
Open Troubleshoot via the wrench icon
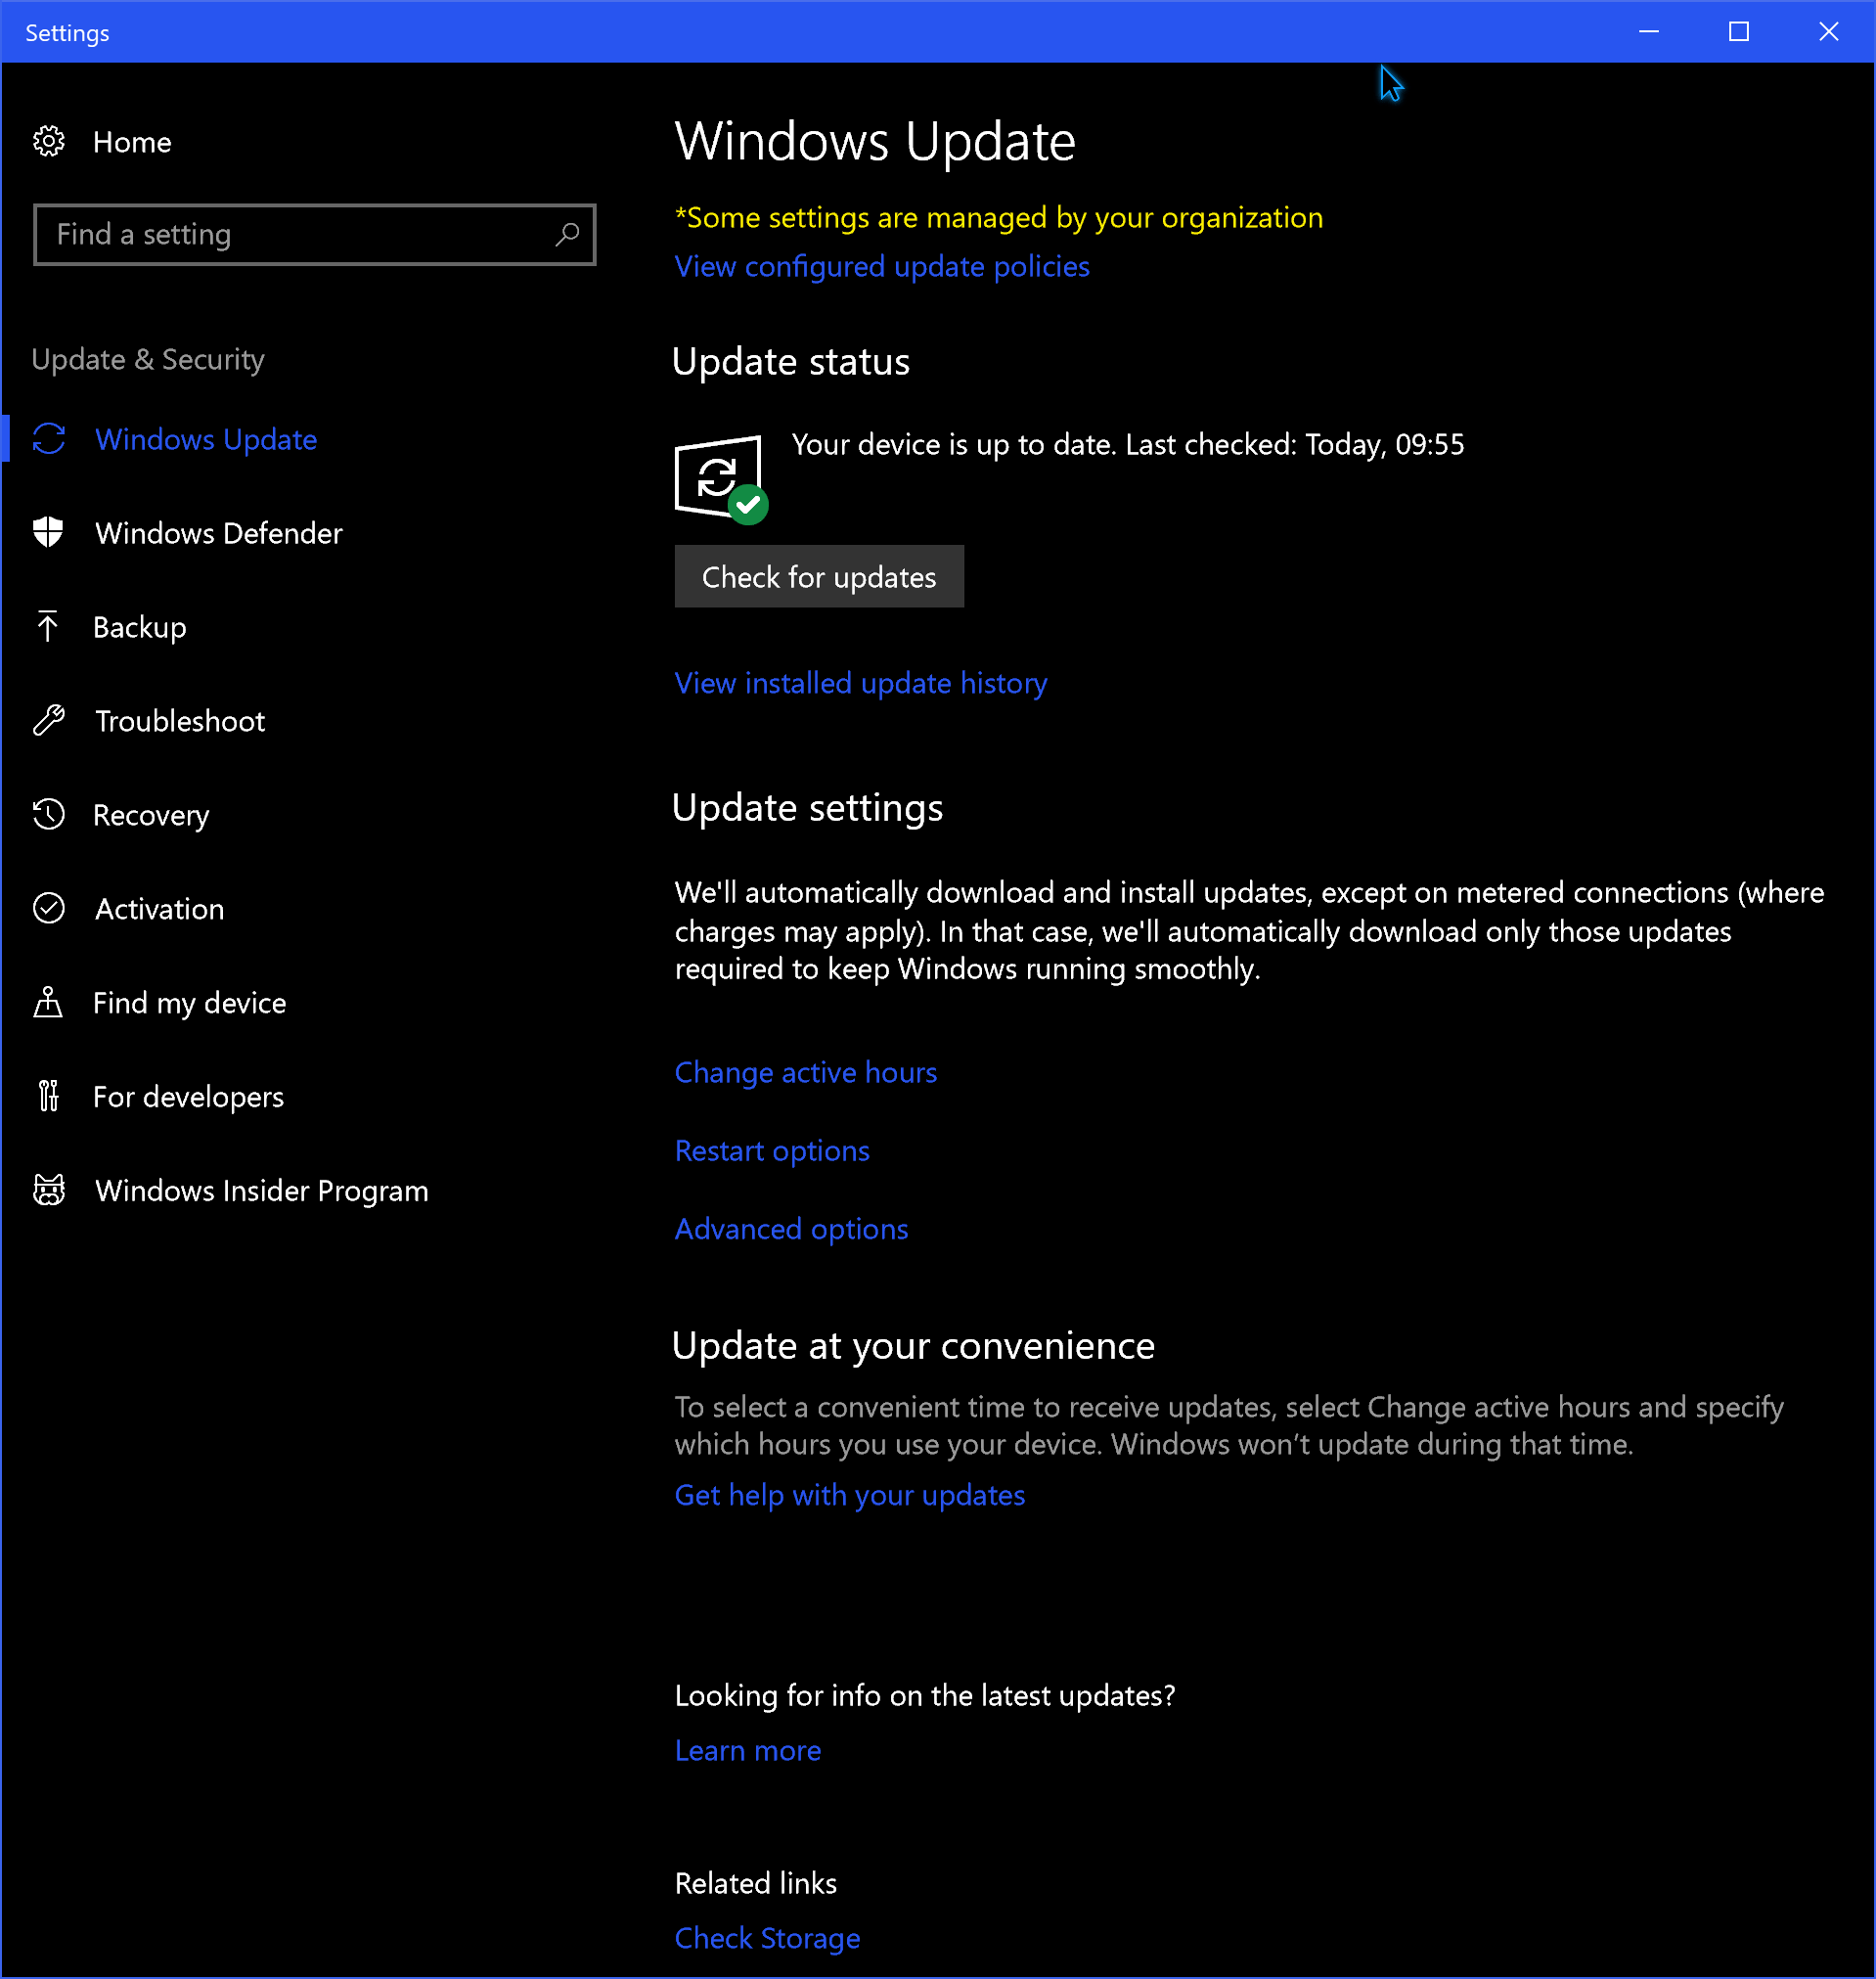tap(48, 720)
